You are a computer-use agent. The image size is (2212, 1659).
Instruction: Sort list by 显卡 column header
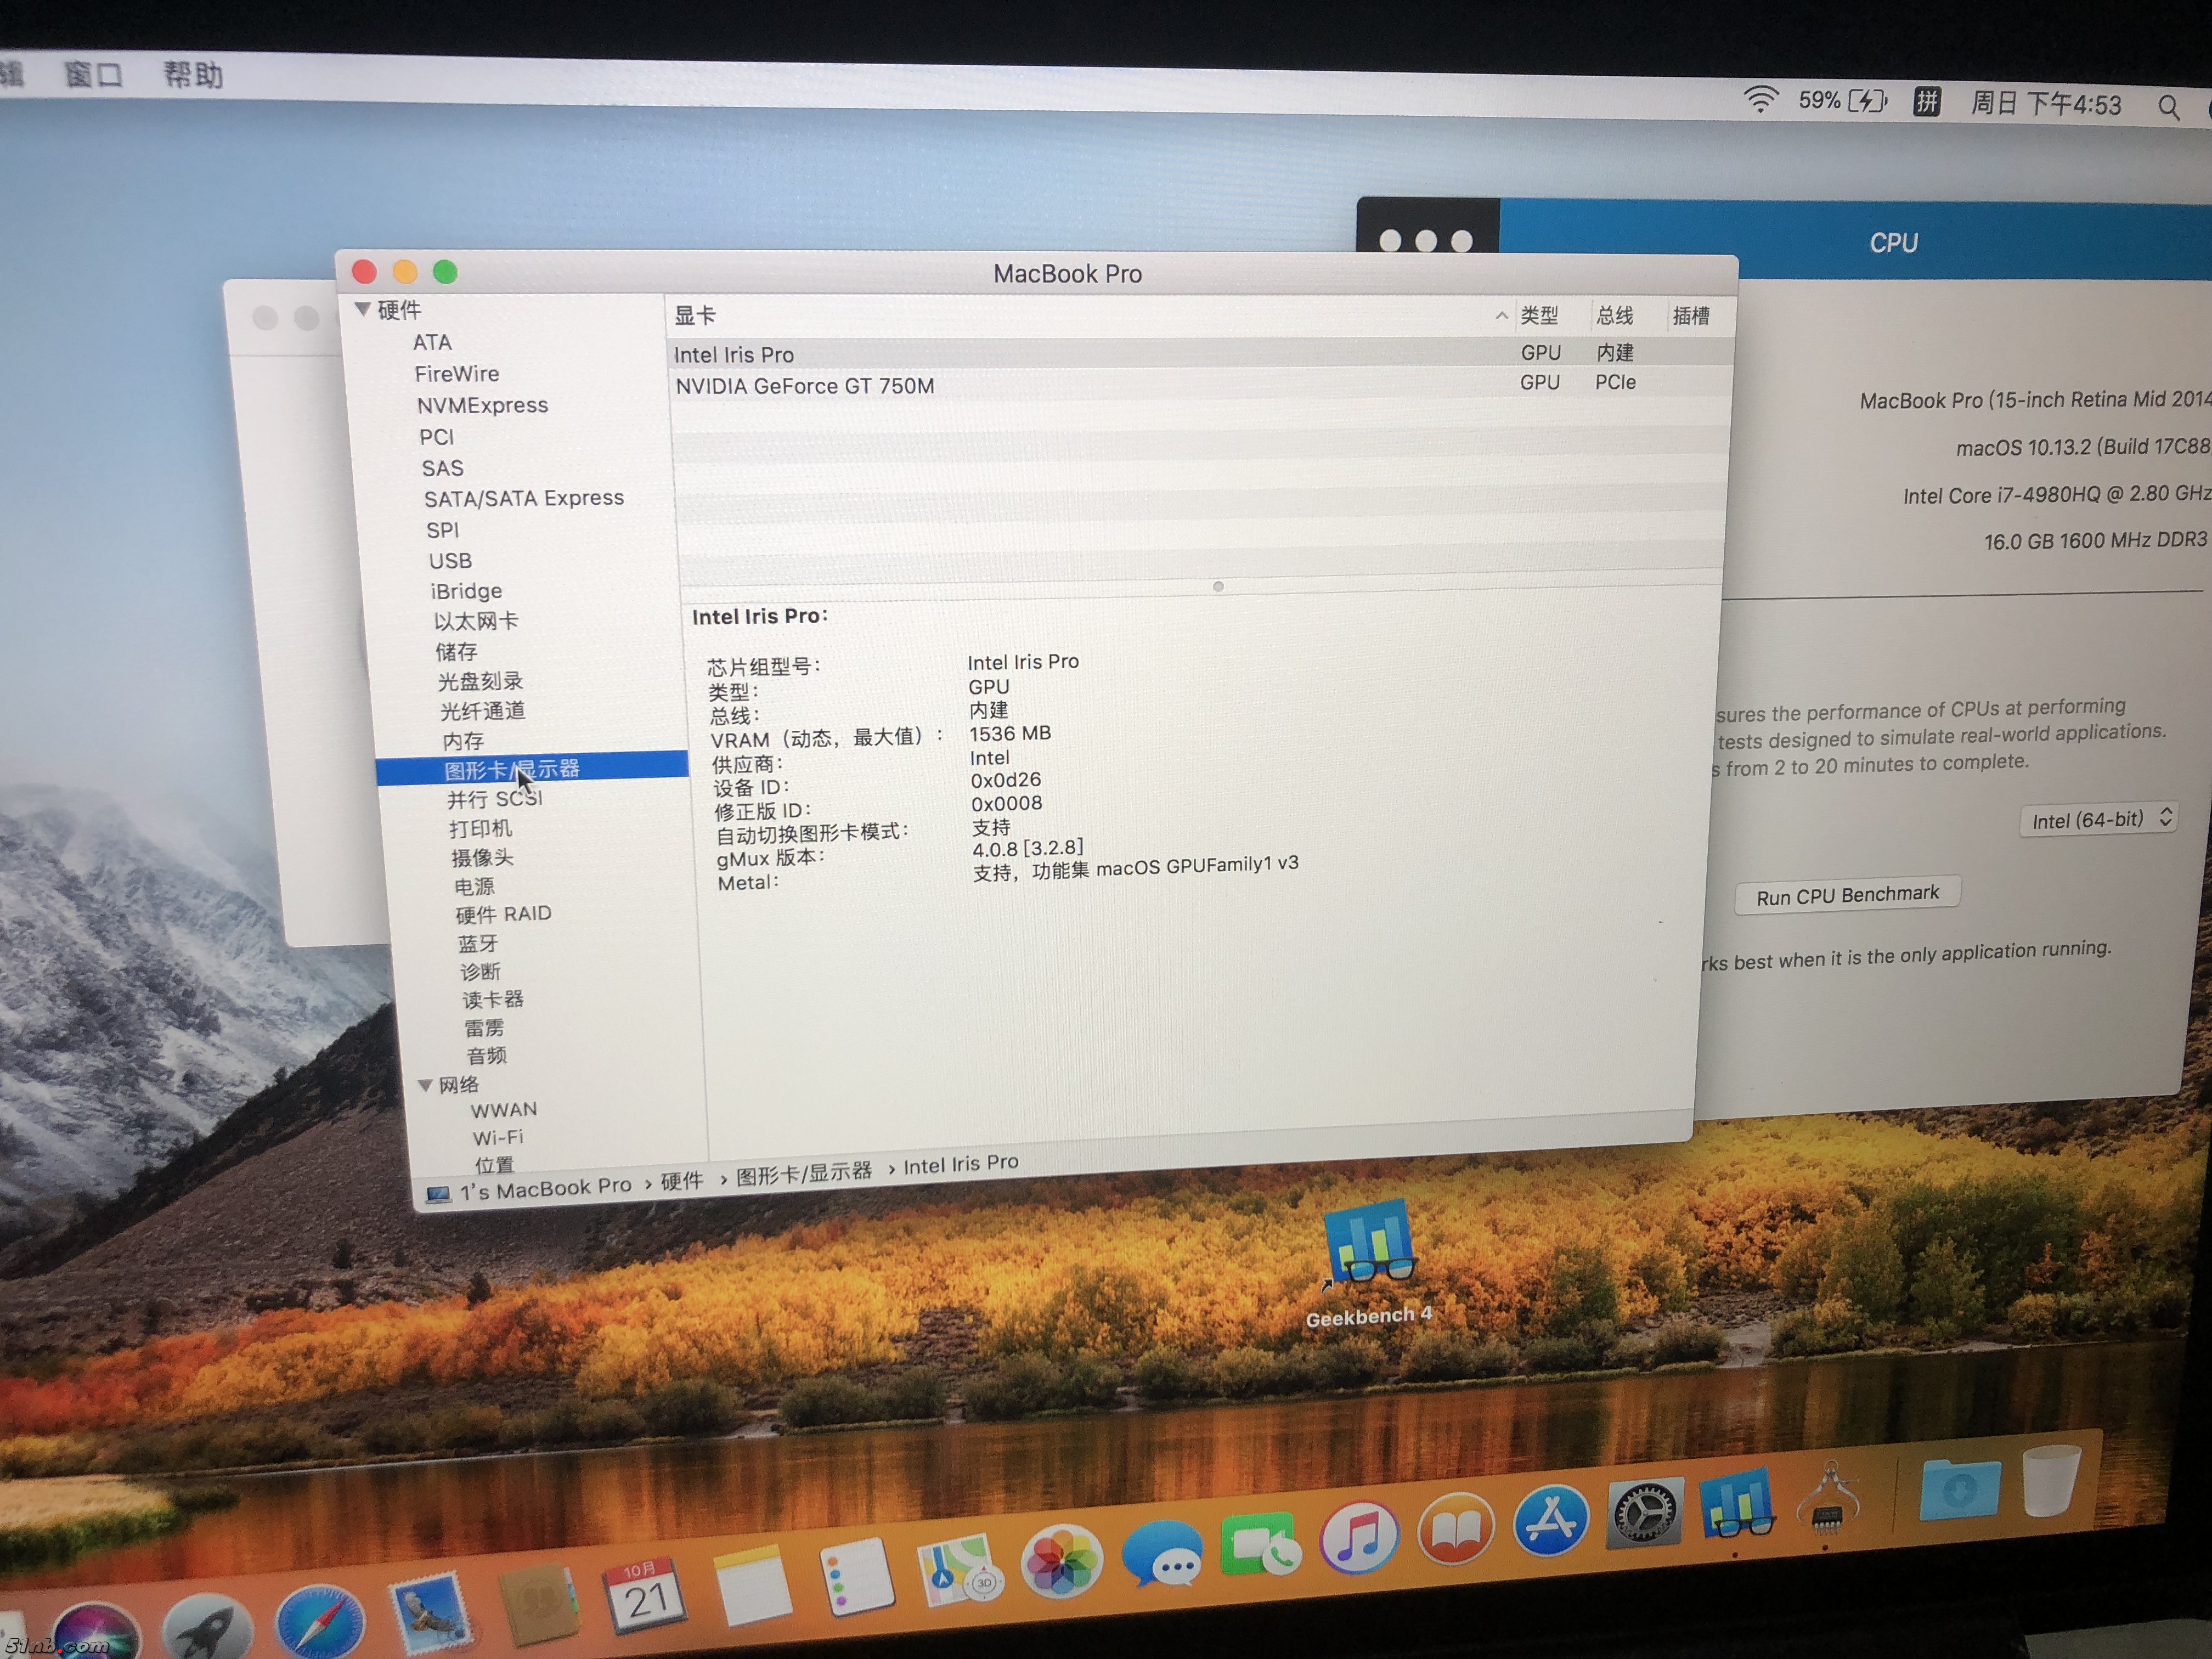tap(696, 316)
